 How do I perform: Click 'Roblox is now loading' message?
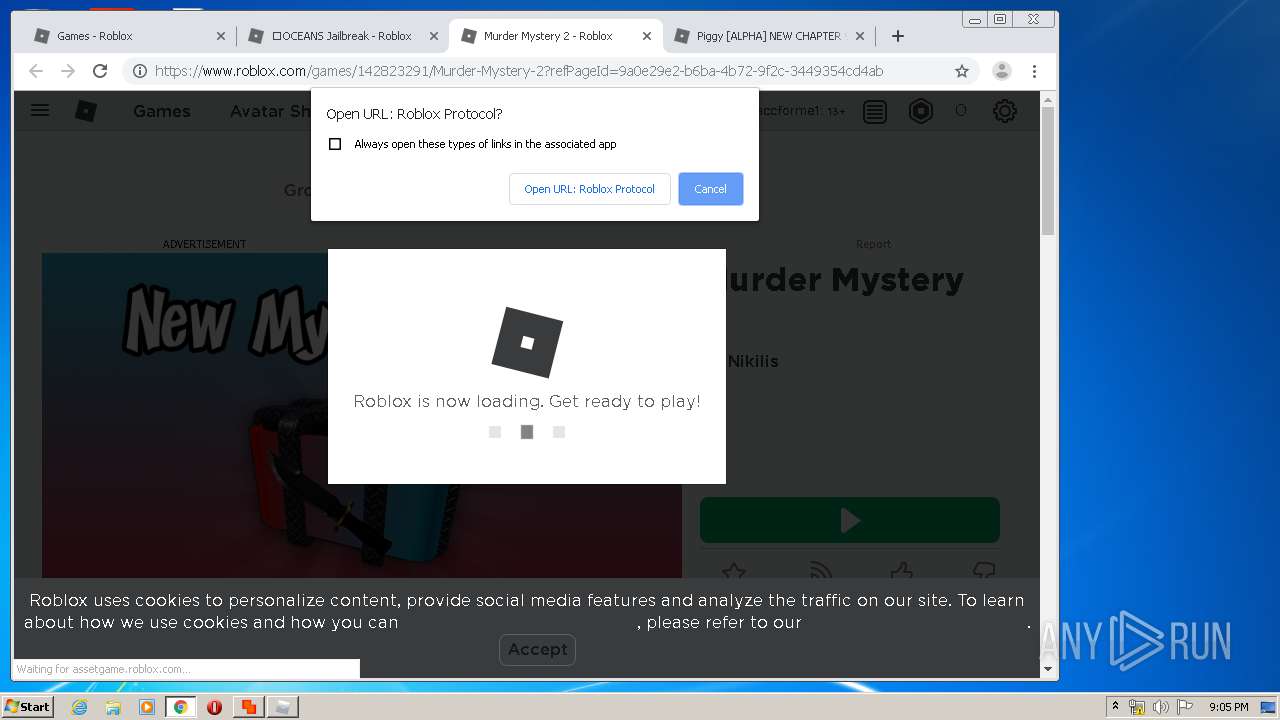pos(527,401)
